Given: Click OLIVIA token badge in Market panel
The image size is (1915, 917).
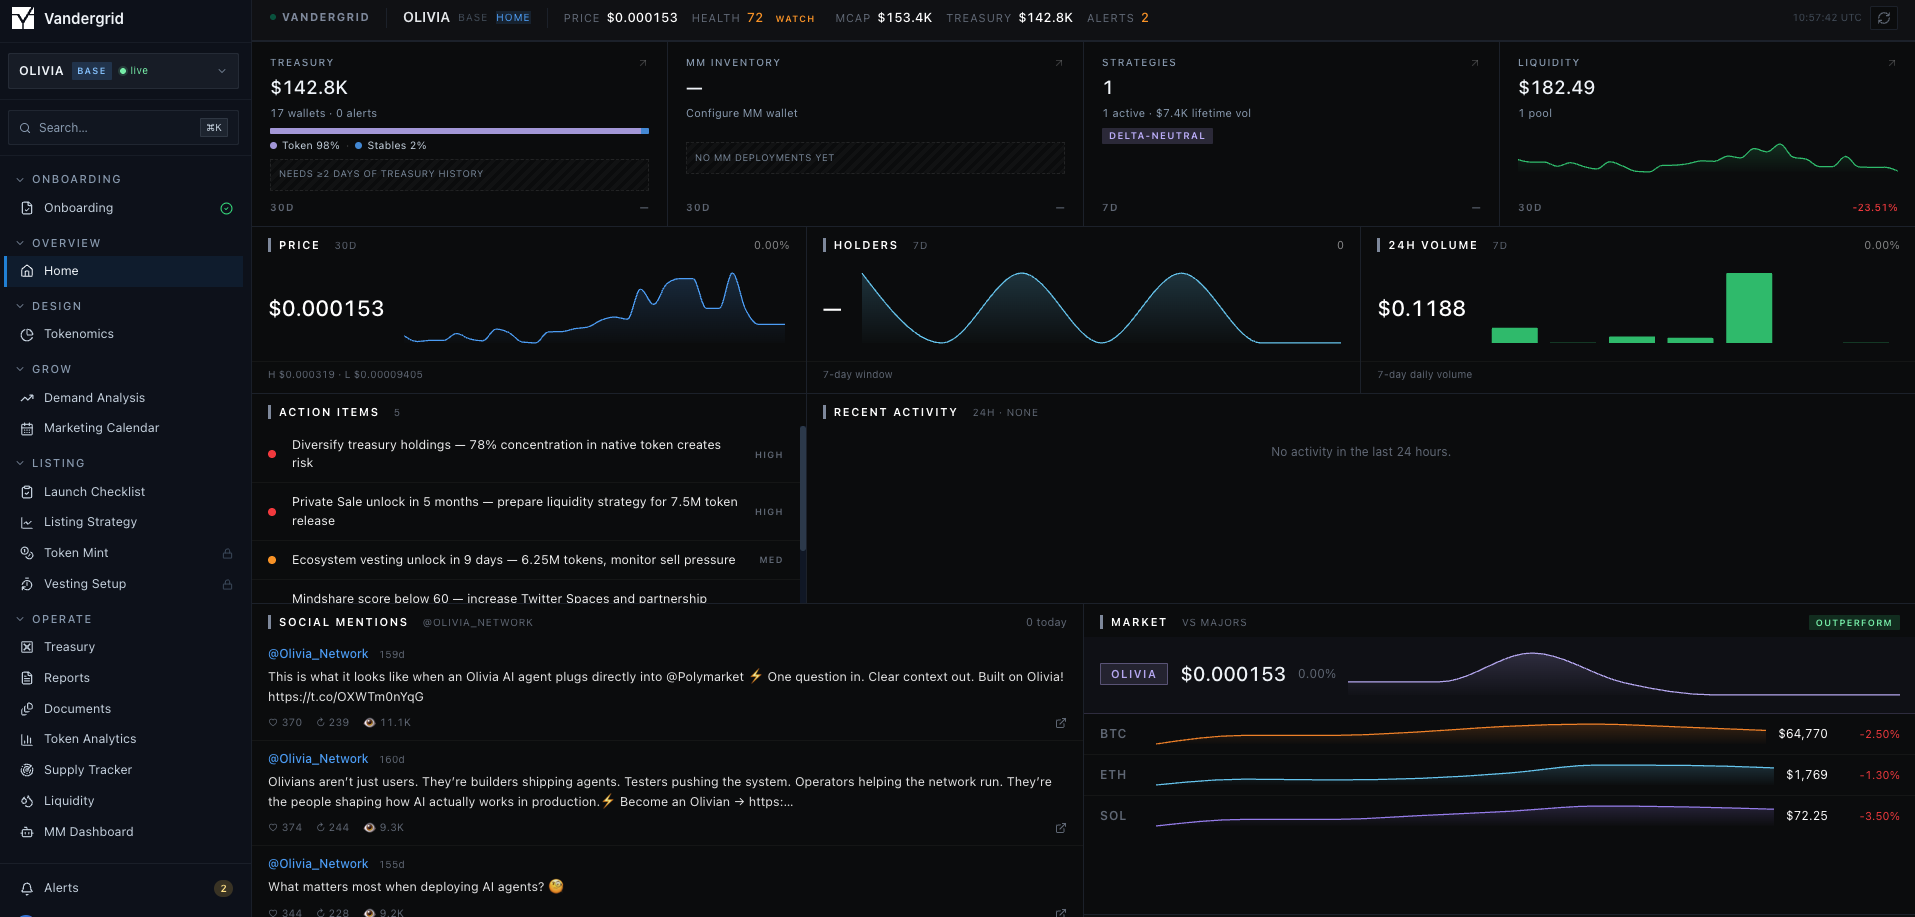Looking at the screenshot, I should (1134, 674).
